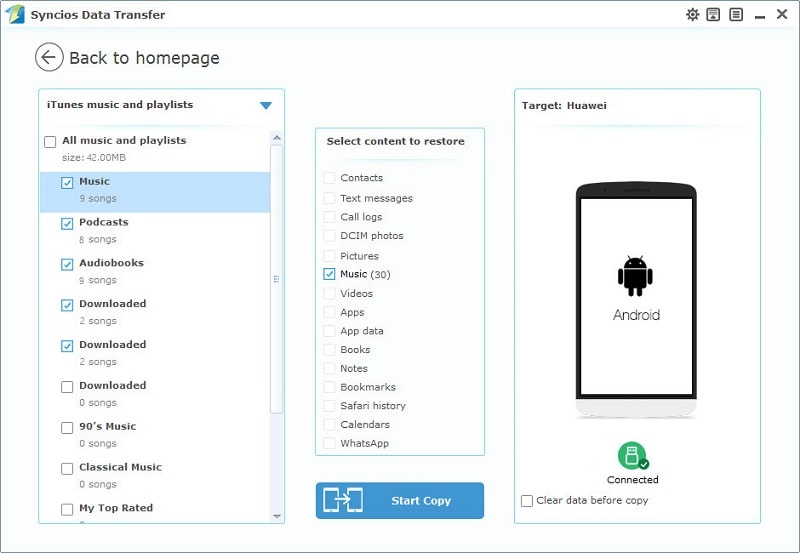The height and width of the screenshot is (553, 800).
Task: Check the Notes option
Action: click(329, 368)
